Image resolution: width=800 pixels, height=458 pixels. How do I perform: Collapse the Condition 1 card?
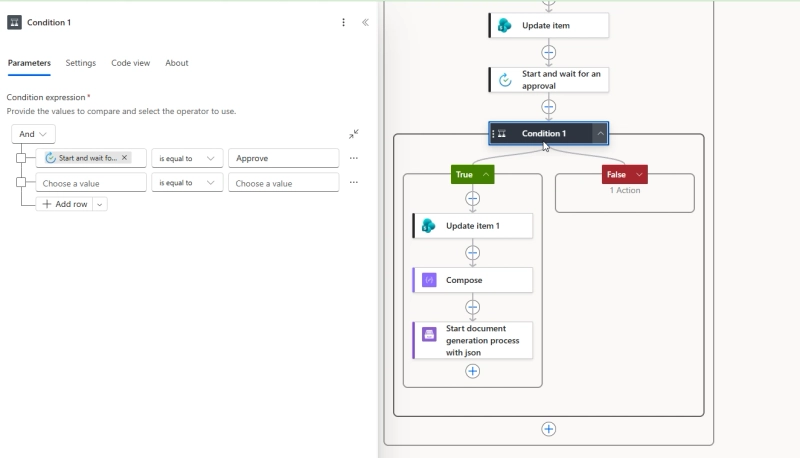tap(601, 134)
